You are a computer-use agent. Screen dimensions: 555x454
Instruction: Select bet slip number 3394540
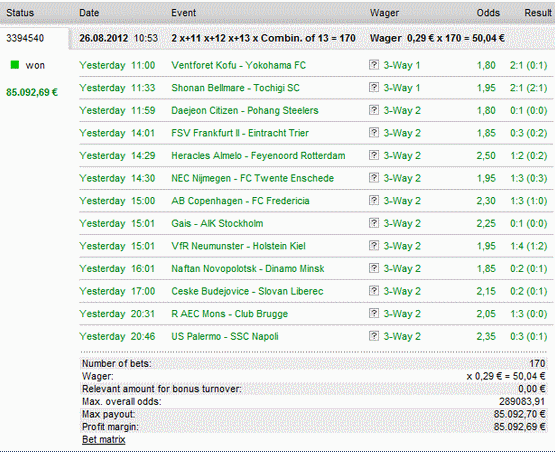(x=25, y=38)
